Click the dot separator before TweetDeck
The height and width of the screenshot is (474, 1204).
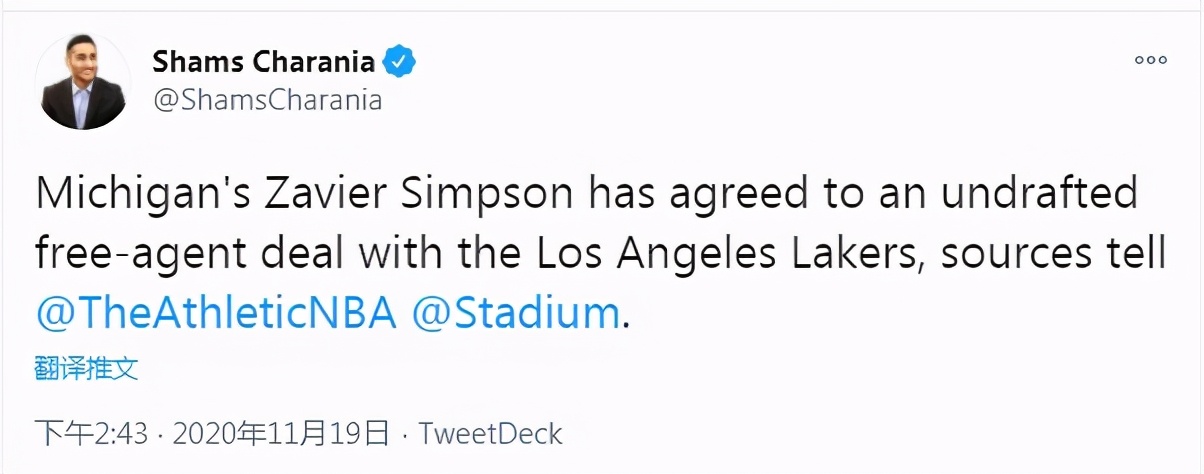click(x=404, y=435)
